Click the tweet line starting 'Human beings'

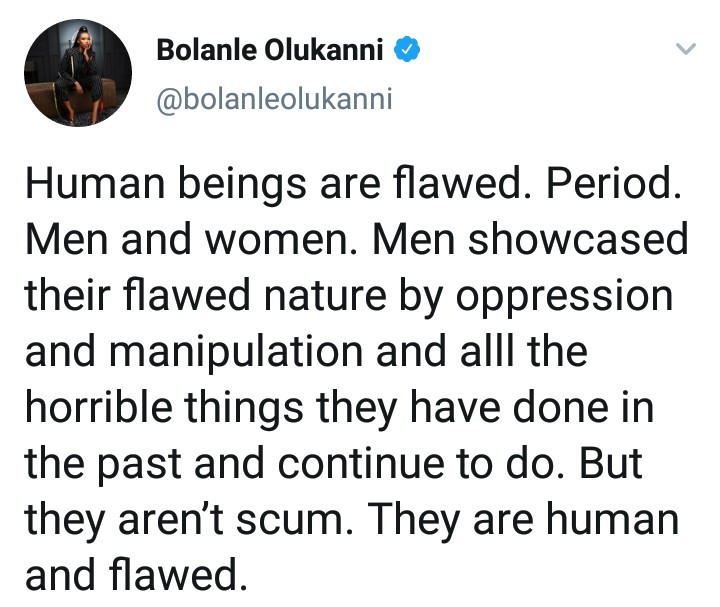click(x=353, y=184)
